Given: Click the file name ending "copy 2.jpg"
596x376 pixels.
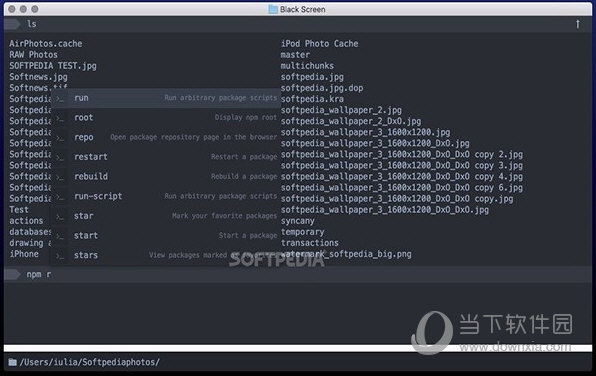Looking at the screenshot, I should pos(402,154).
